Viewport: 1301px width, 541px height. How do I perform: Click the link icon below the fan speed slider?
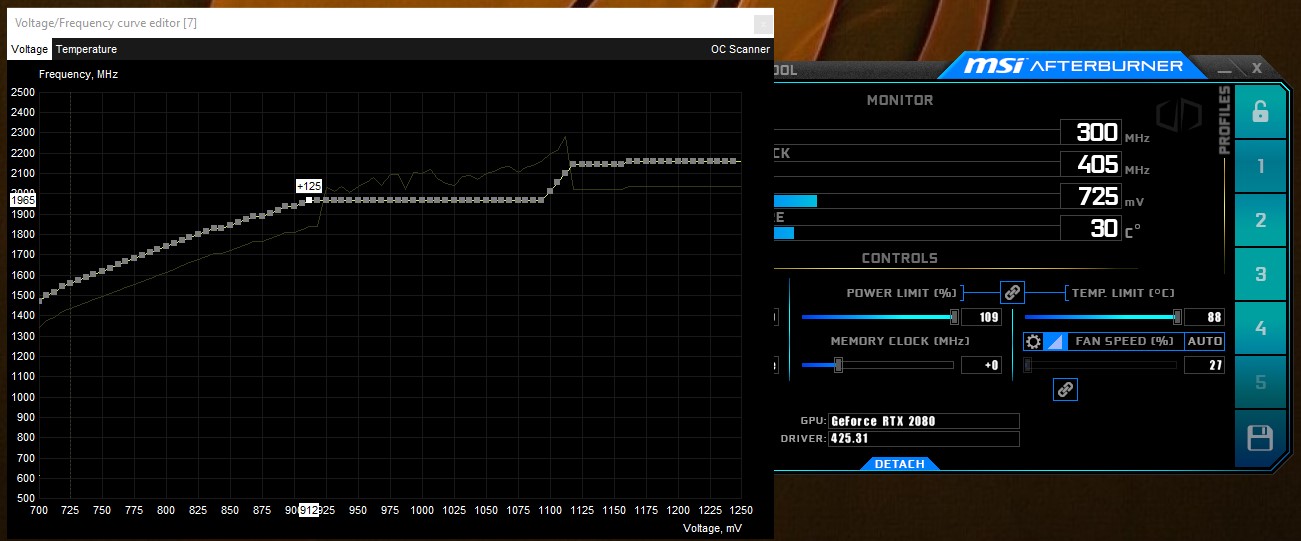point(1066,390)
